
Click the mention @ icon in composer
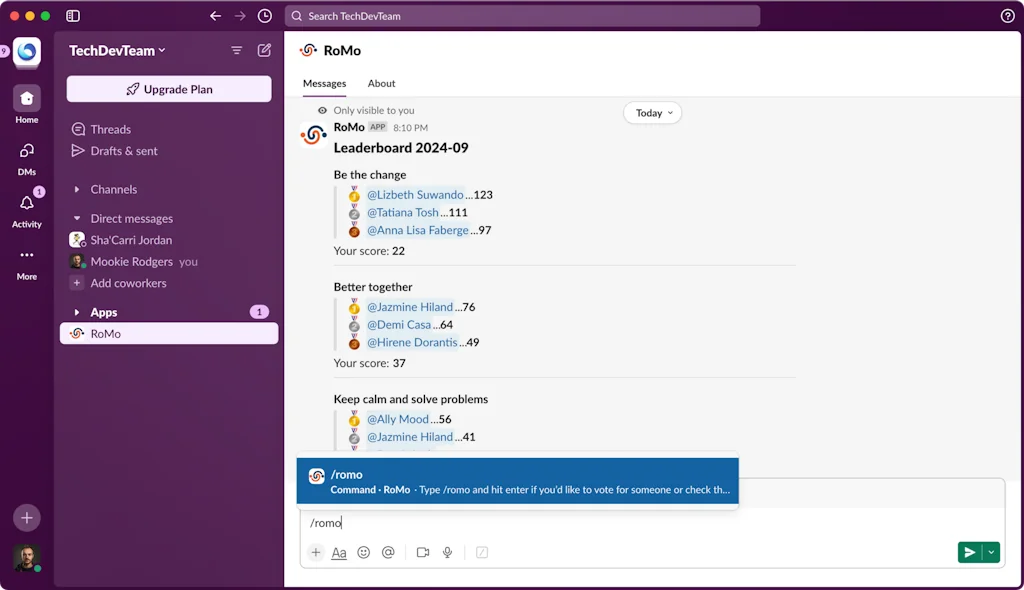pyautogui.click(x=388, y=552)
